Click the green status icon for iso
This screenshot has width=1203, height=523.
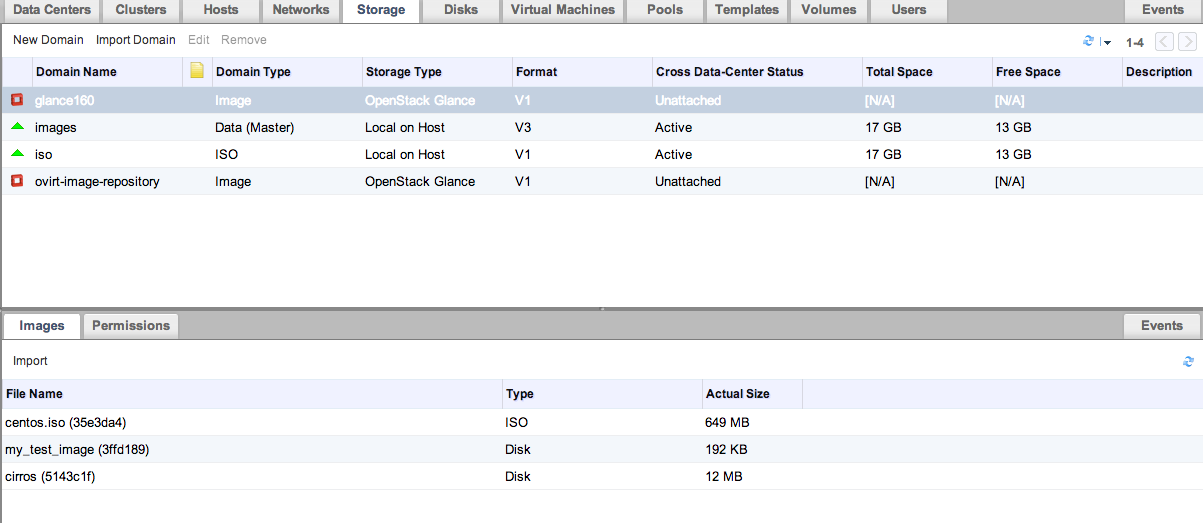(x=17, y=154)
